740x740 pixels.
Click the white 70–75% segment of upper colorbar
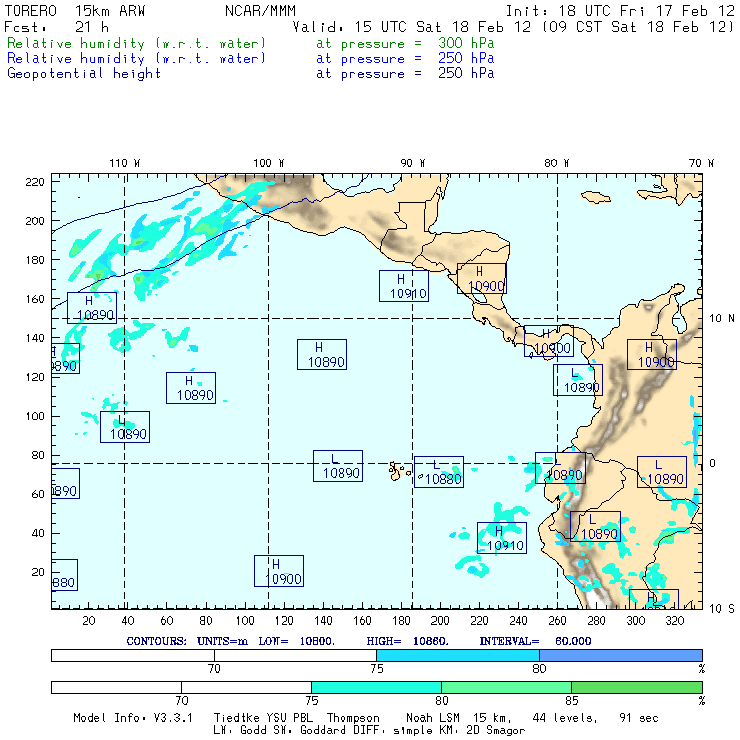click(x=295, y=655)
